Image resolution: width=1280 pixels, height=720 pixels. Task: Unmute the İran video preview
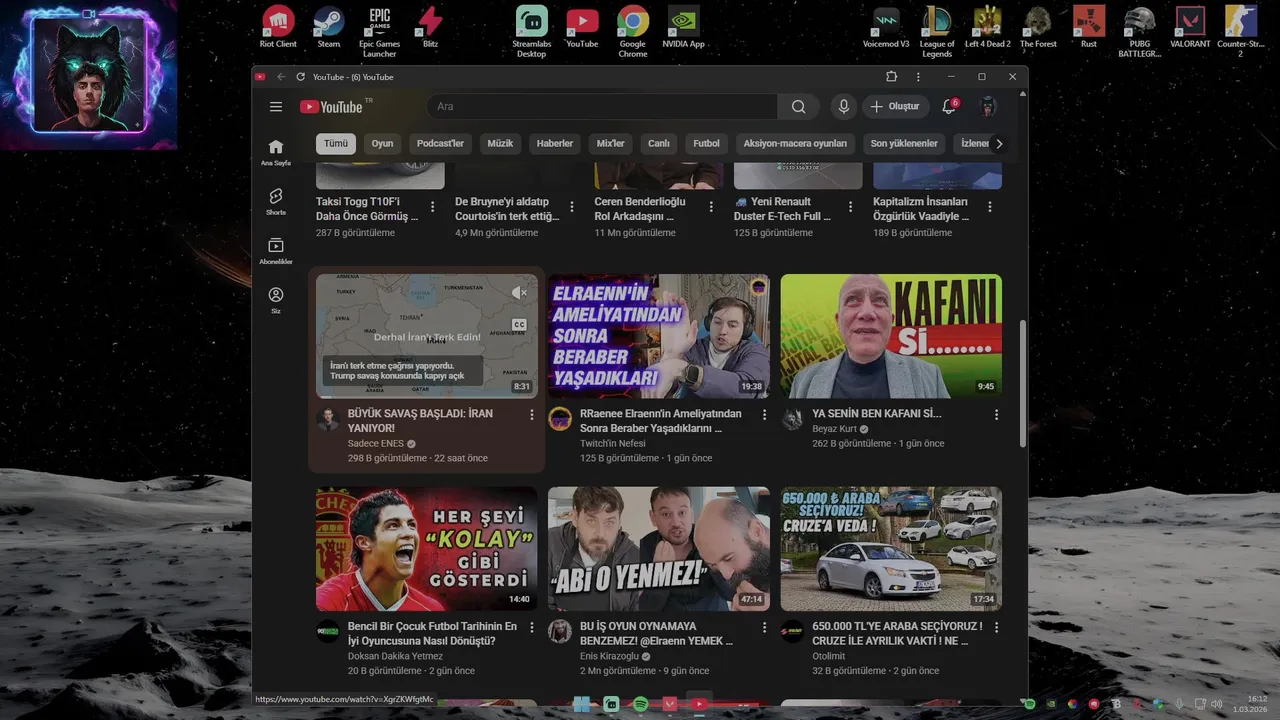(x=519, y=293)
